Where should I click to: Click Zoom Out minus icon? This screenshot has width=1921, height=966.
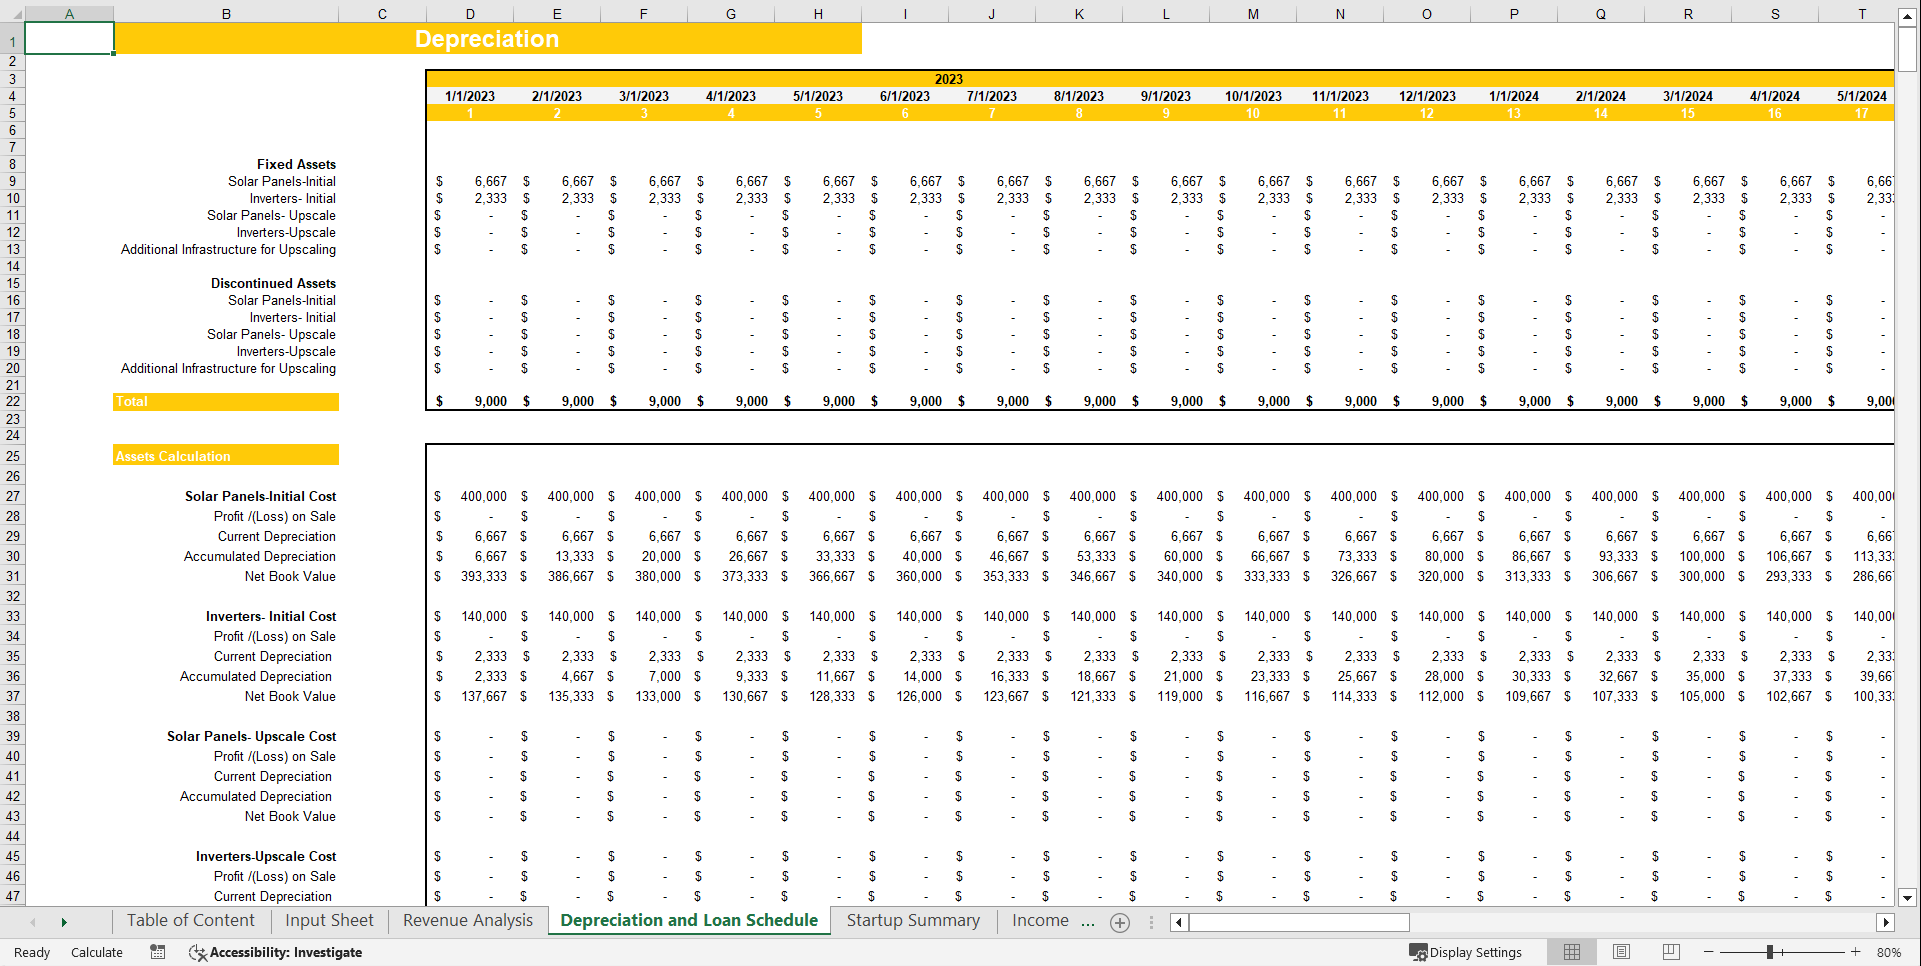(1707, 952)
